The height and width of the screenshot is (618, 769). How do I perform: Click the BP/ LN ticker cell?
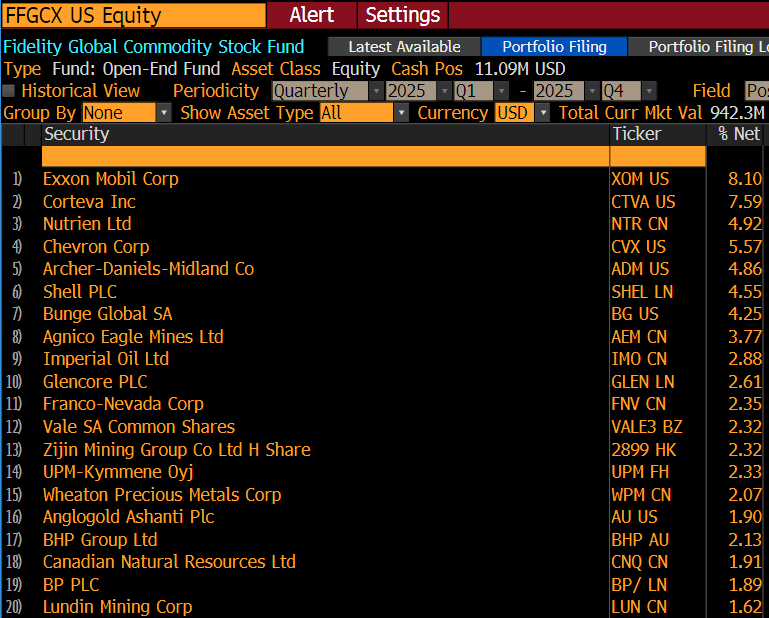[639, 585]
